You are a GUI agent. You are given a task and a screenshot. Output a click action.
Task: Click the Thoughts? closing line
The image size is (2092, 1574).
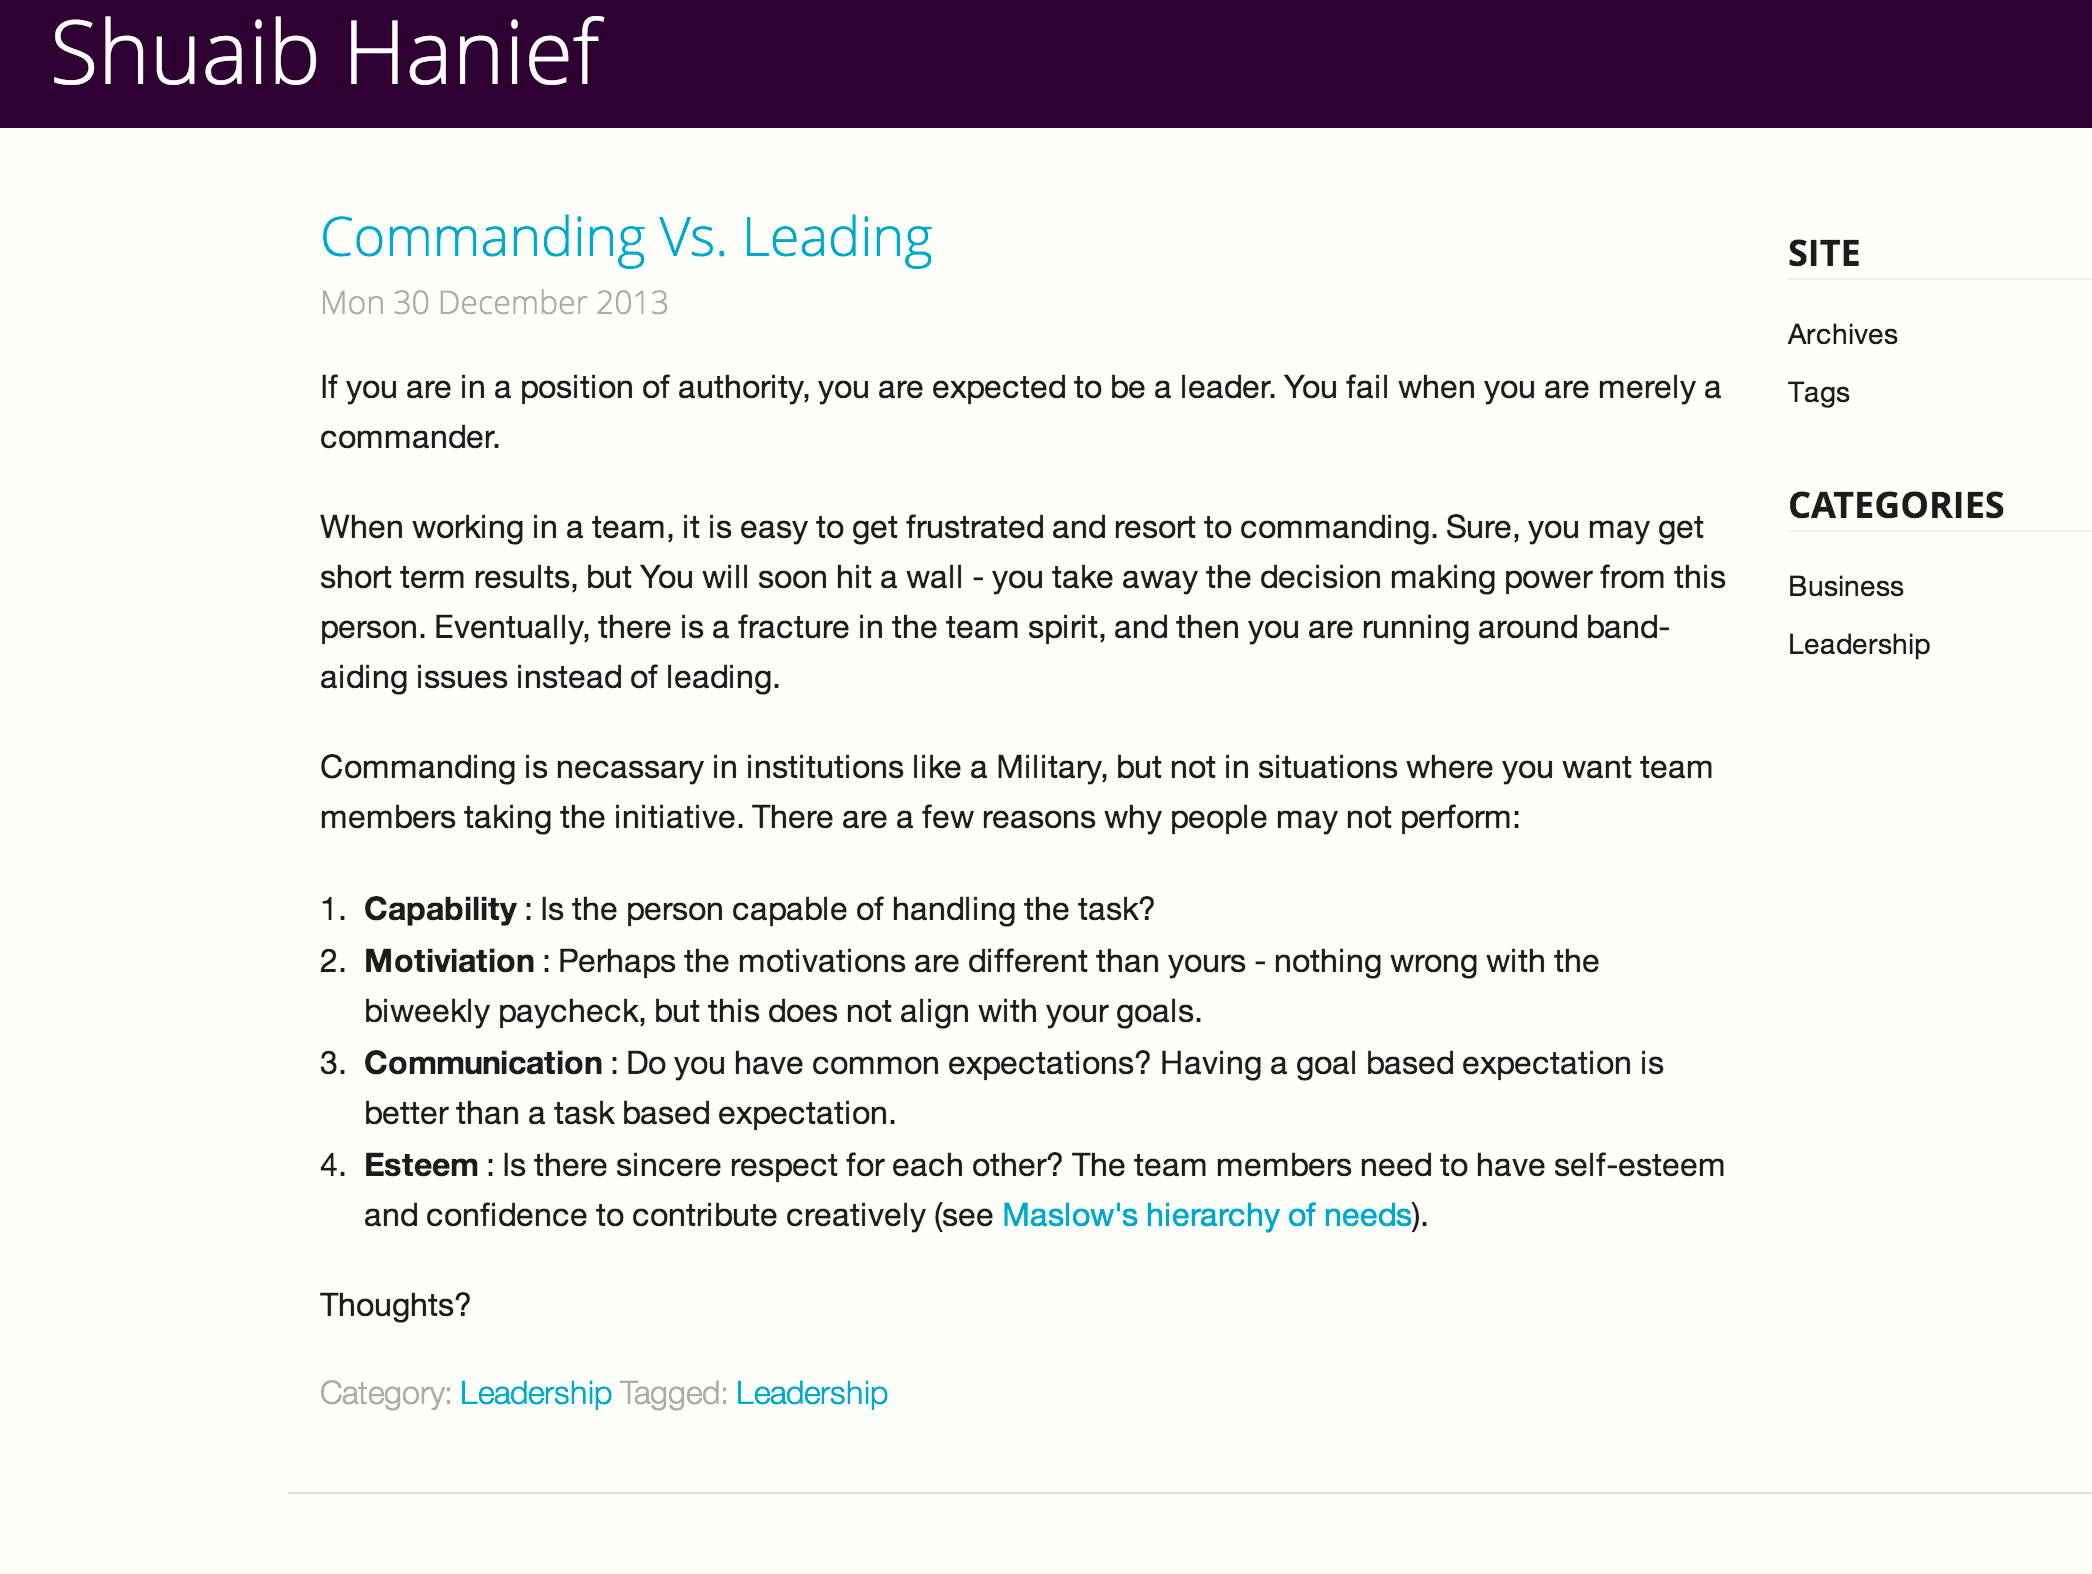pos(395,1305)
